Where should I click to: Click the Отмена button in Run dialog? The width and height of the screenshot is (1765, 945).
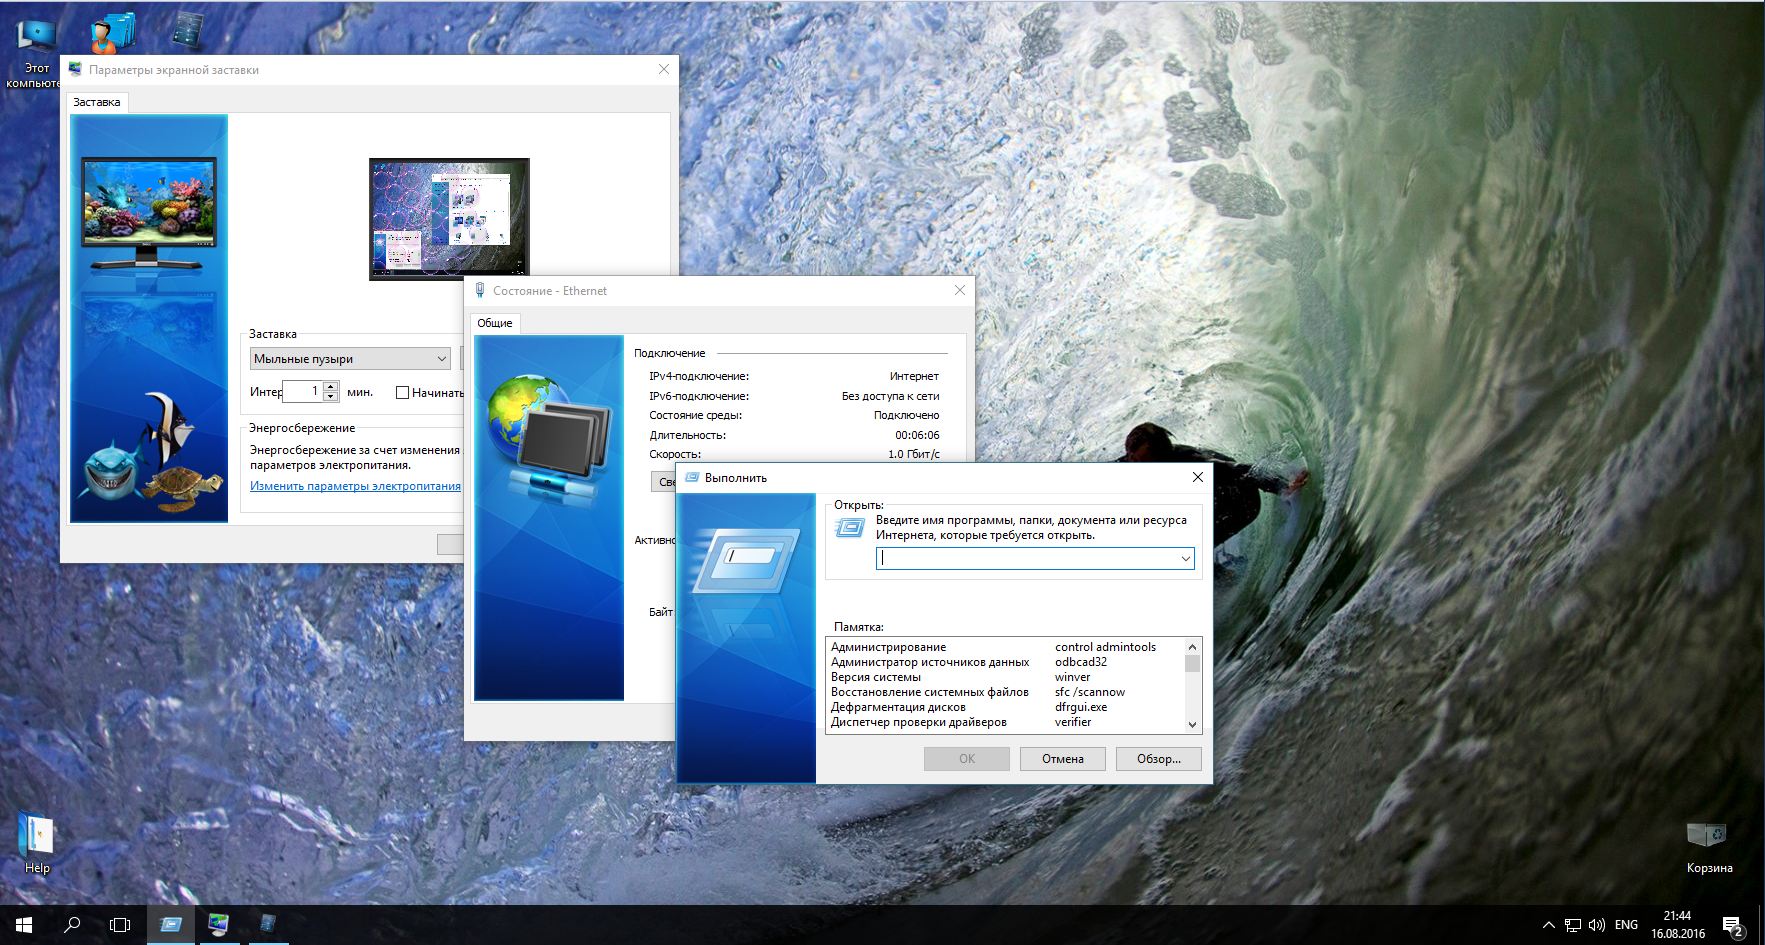pos(1062,759)
